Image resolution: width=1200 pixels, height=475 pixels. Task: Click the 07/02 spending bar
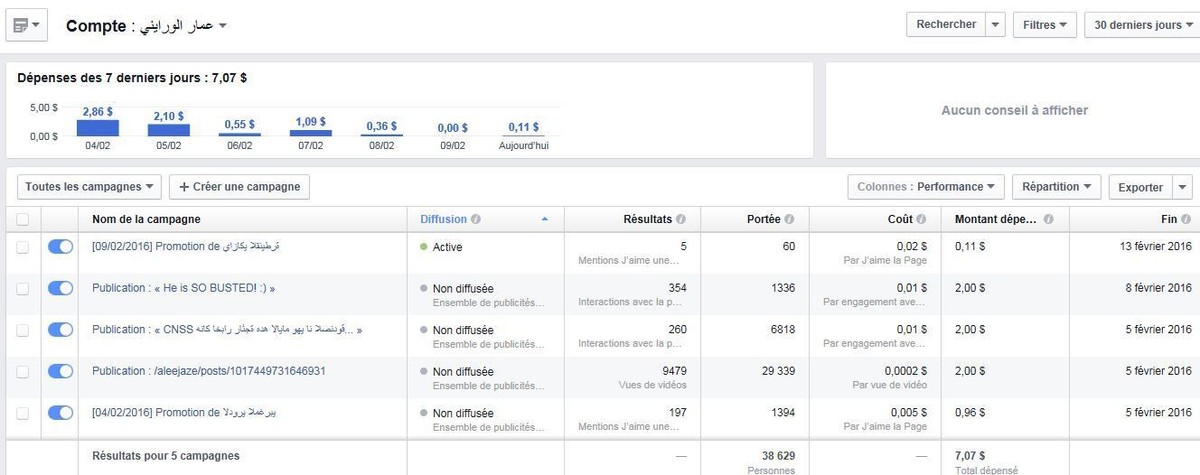(x=311, y=133)
